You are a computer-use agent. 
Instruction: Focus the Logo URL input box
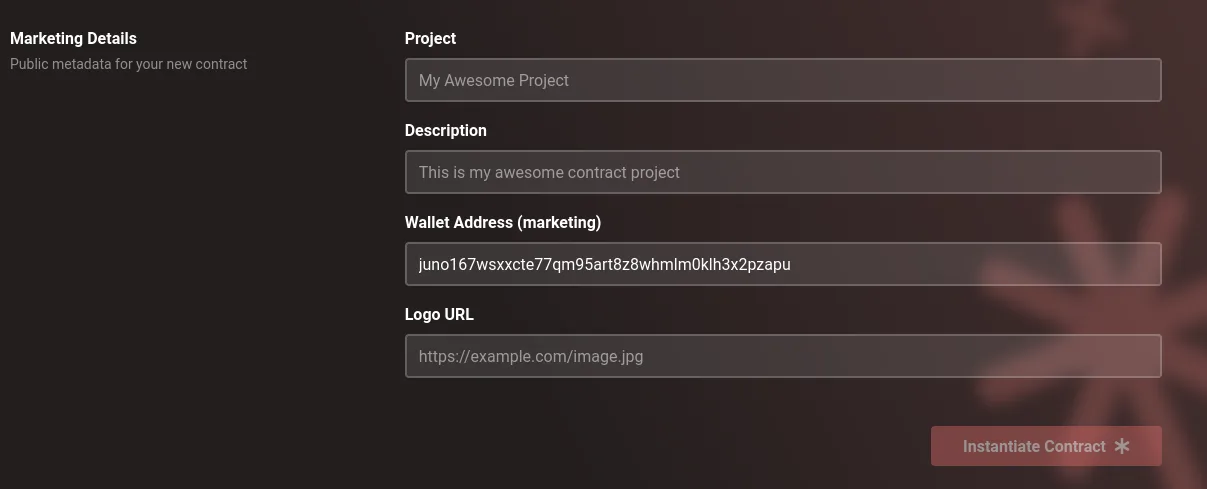click(x=783, y=356)
